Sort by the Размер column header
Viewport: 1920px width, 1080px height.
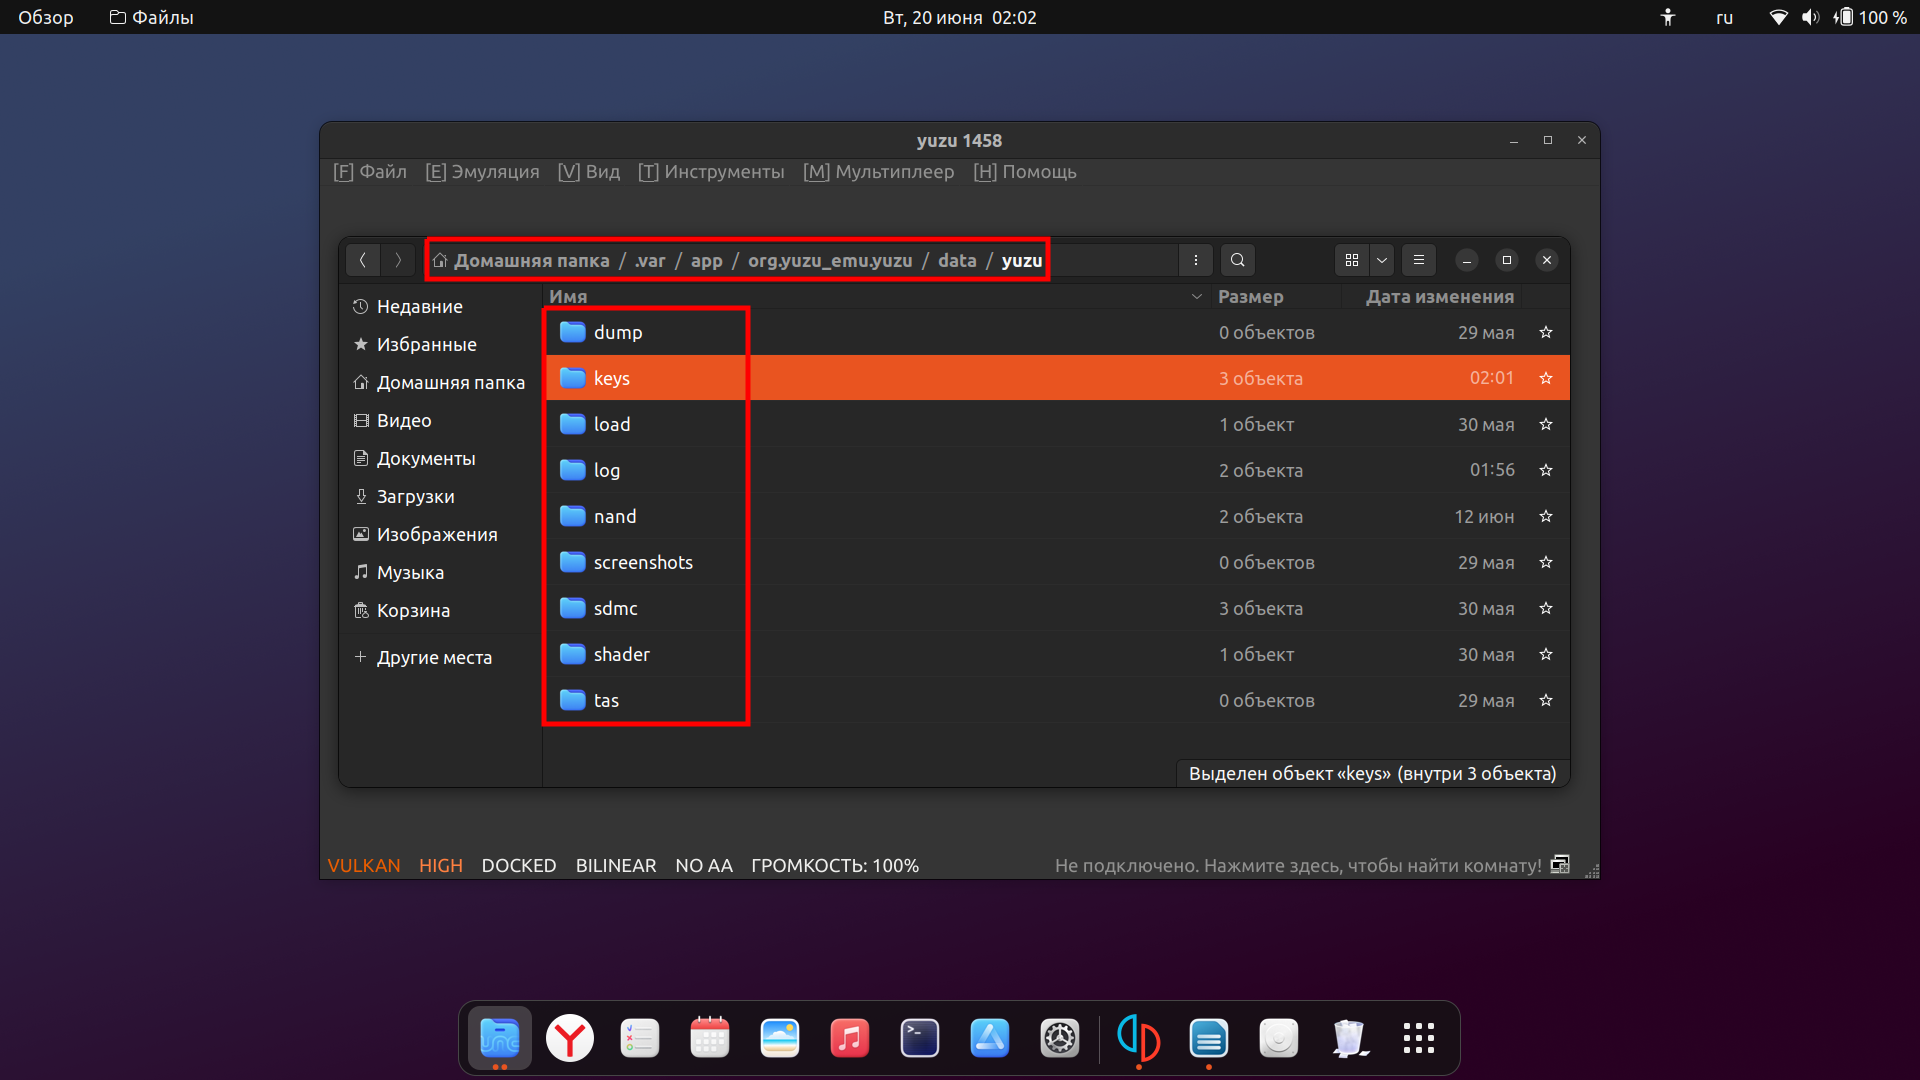[1276, 296]
